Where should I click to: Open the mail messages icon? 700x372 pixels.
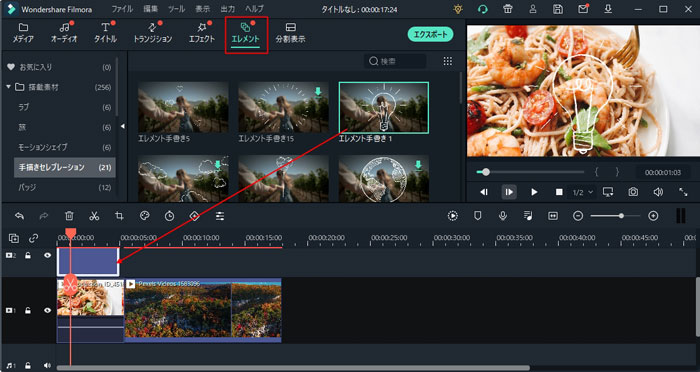(x=583, y=9)
